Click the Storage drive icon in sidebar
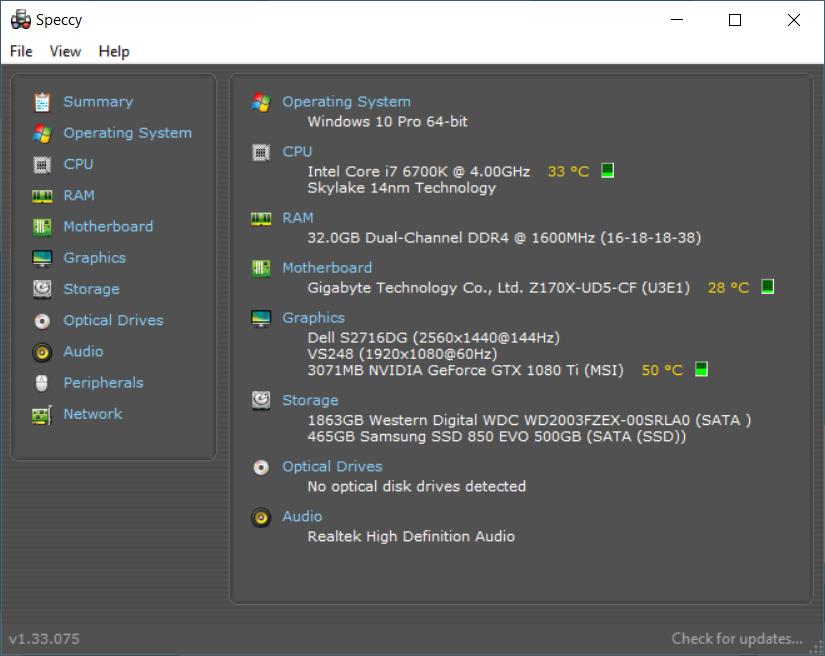 click(x=42, y=289)
